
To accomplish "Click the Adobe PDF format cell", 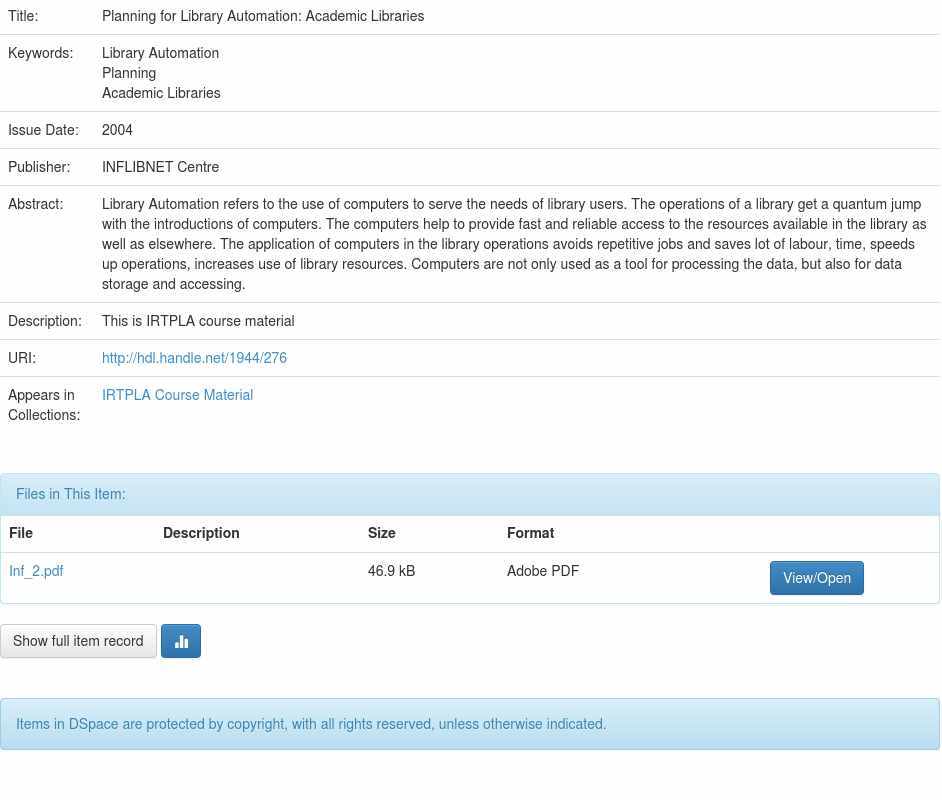I will point(543,571).
